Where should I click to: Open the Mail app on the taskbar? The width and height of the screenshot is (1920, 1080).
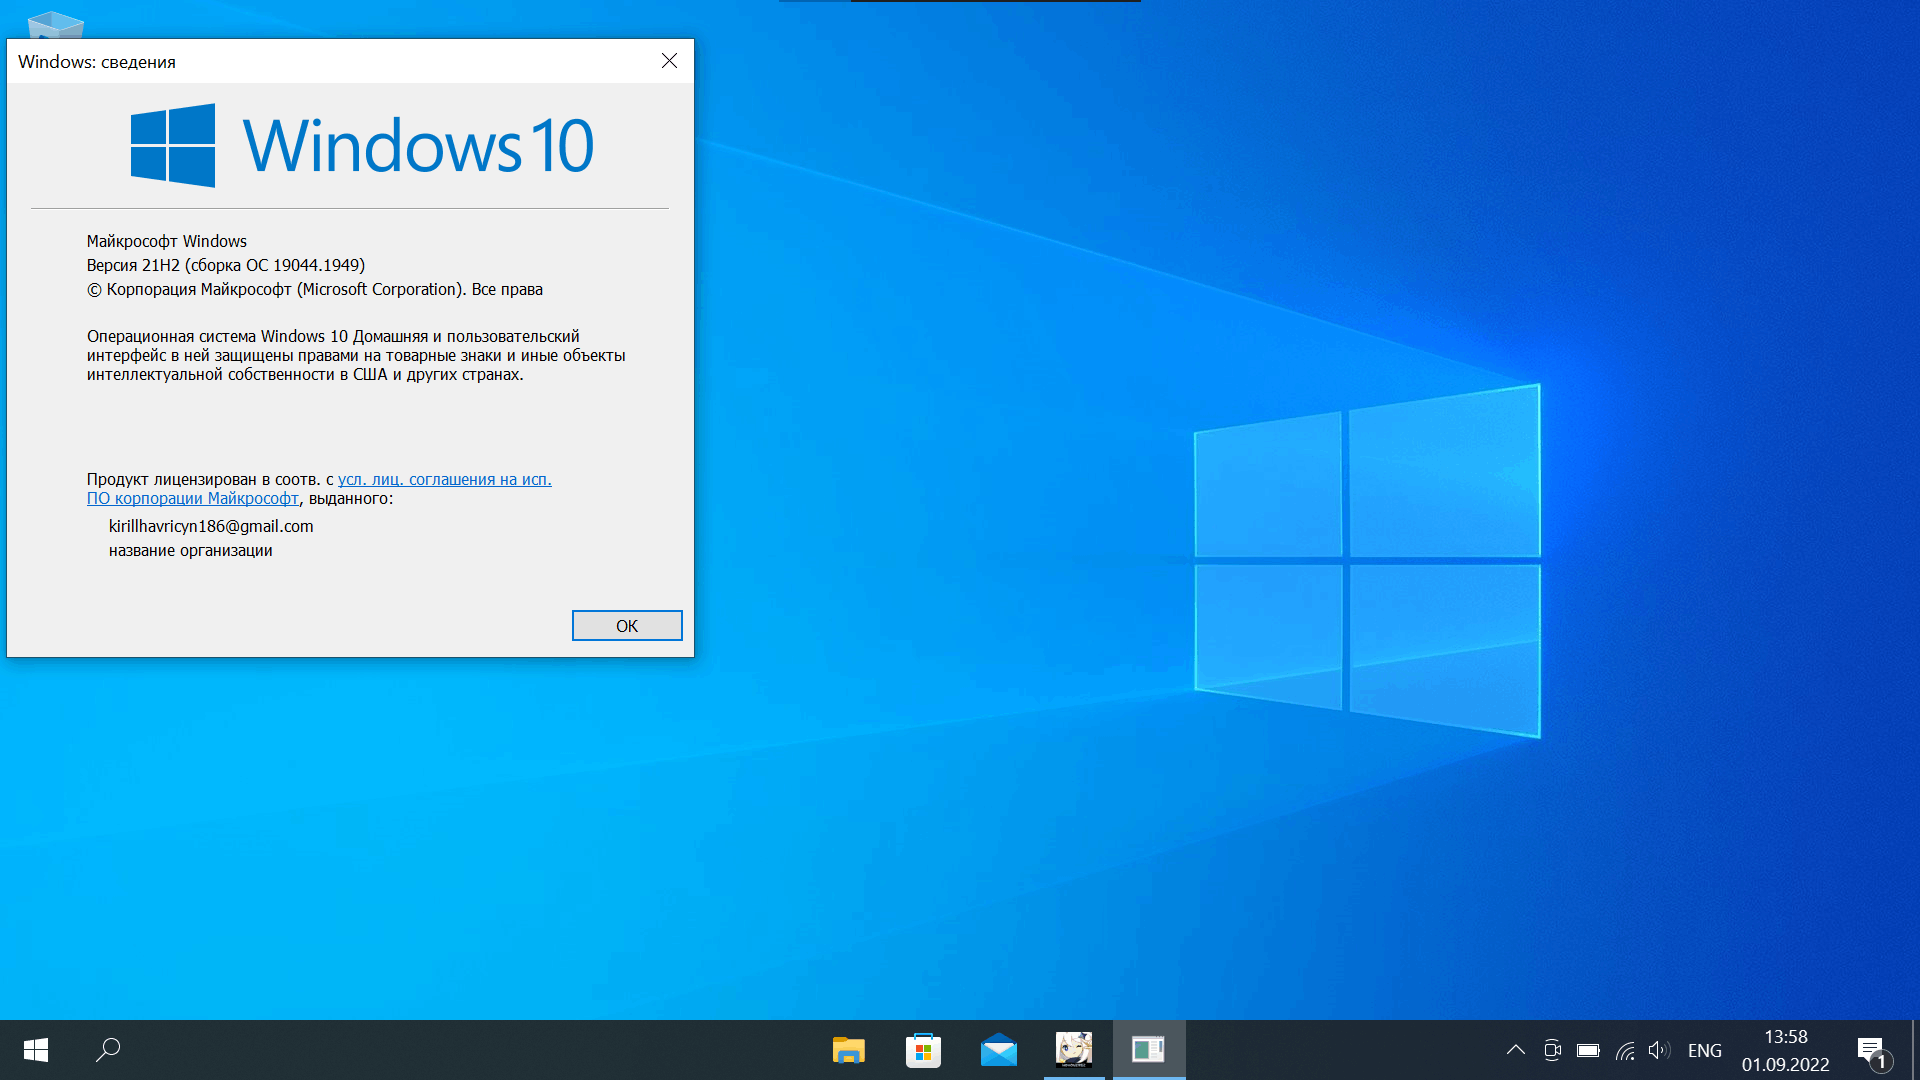coord(998,1050)
